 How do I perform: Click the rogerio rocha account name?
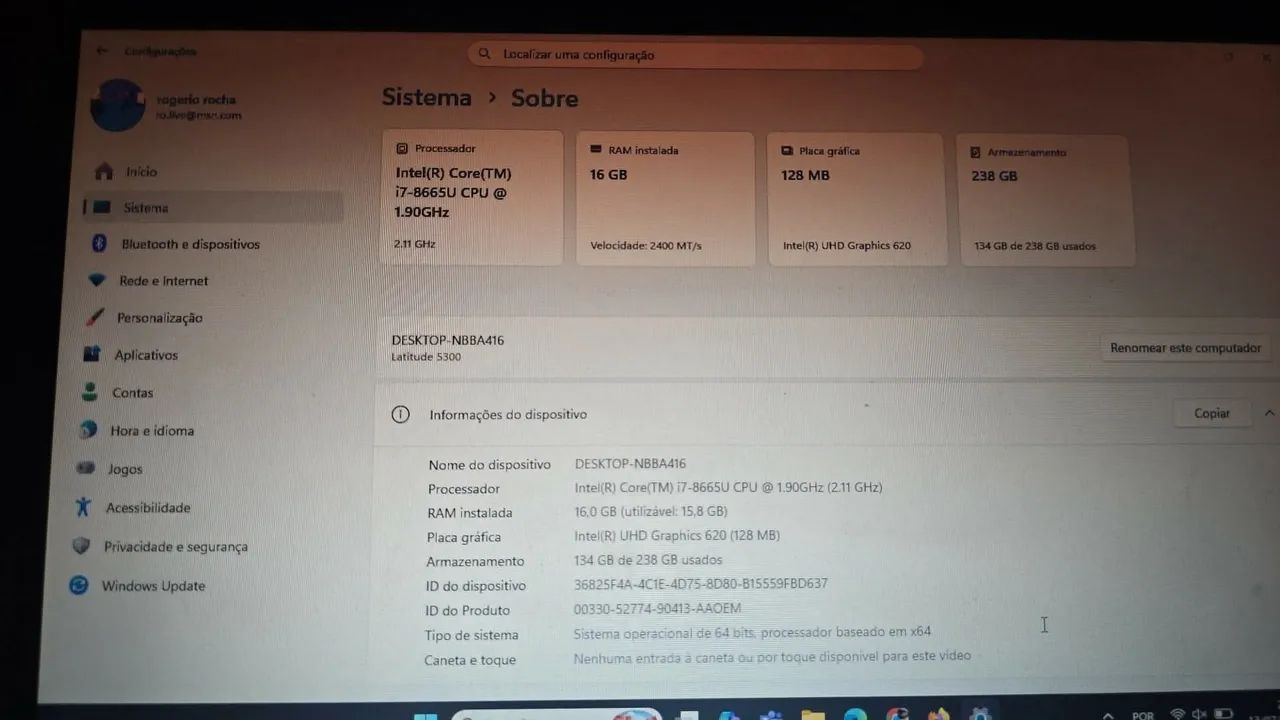(196, 100)
